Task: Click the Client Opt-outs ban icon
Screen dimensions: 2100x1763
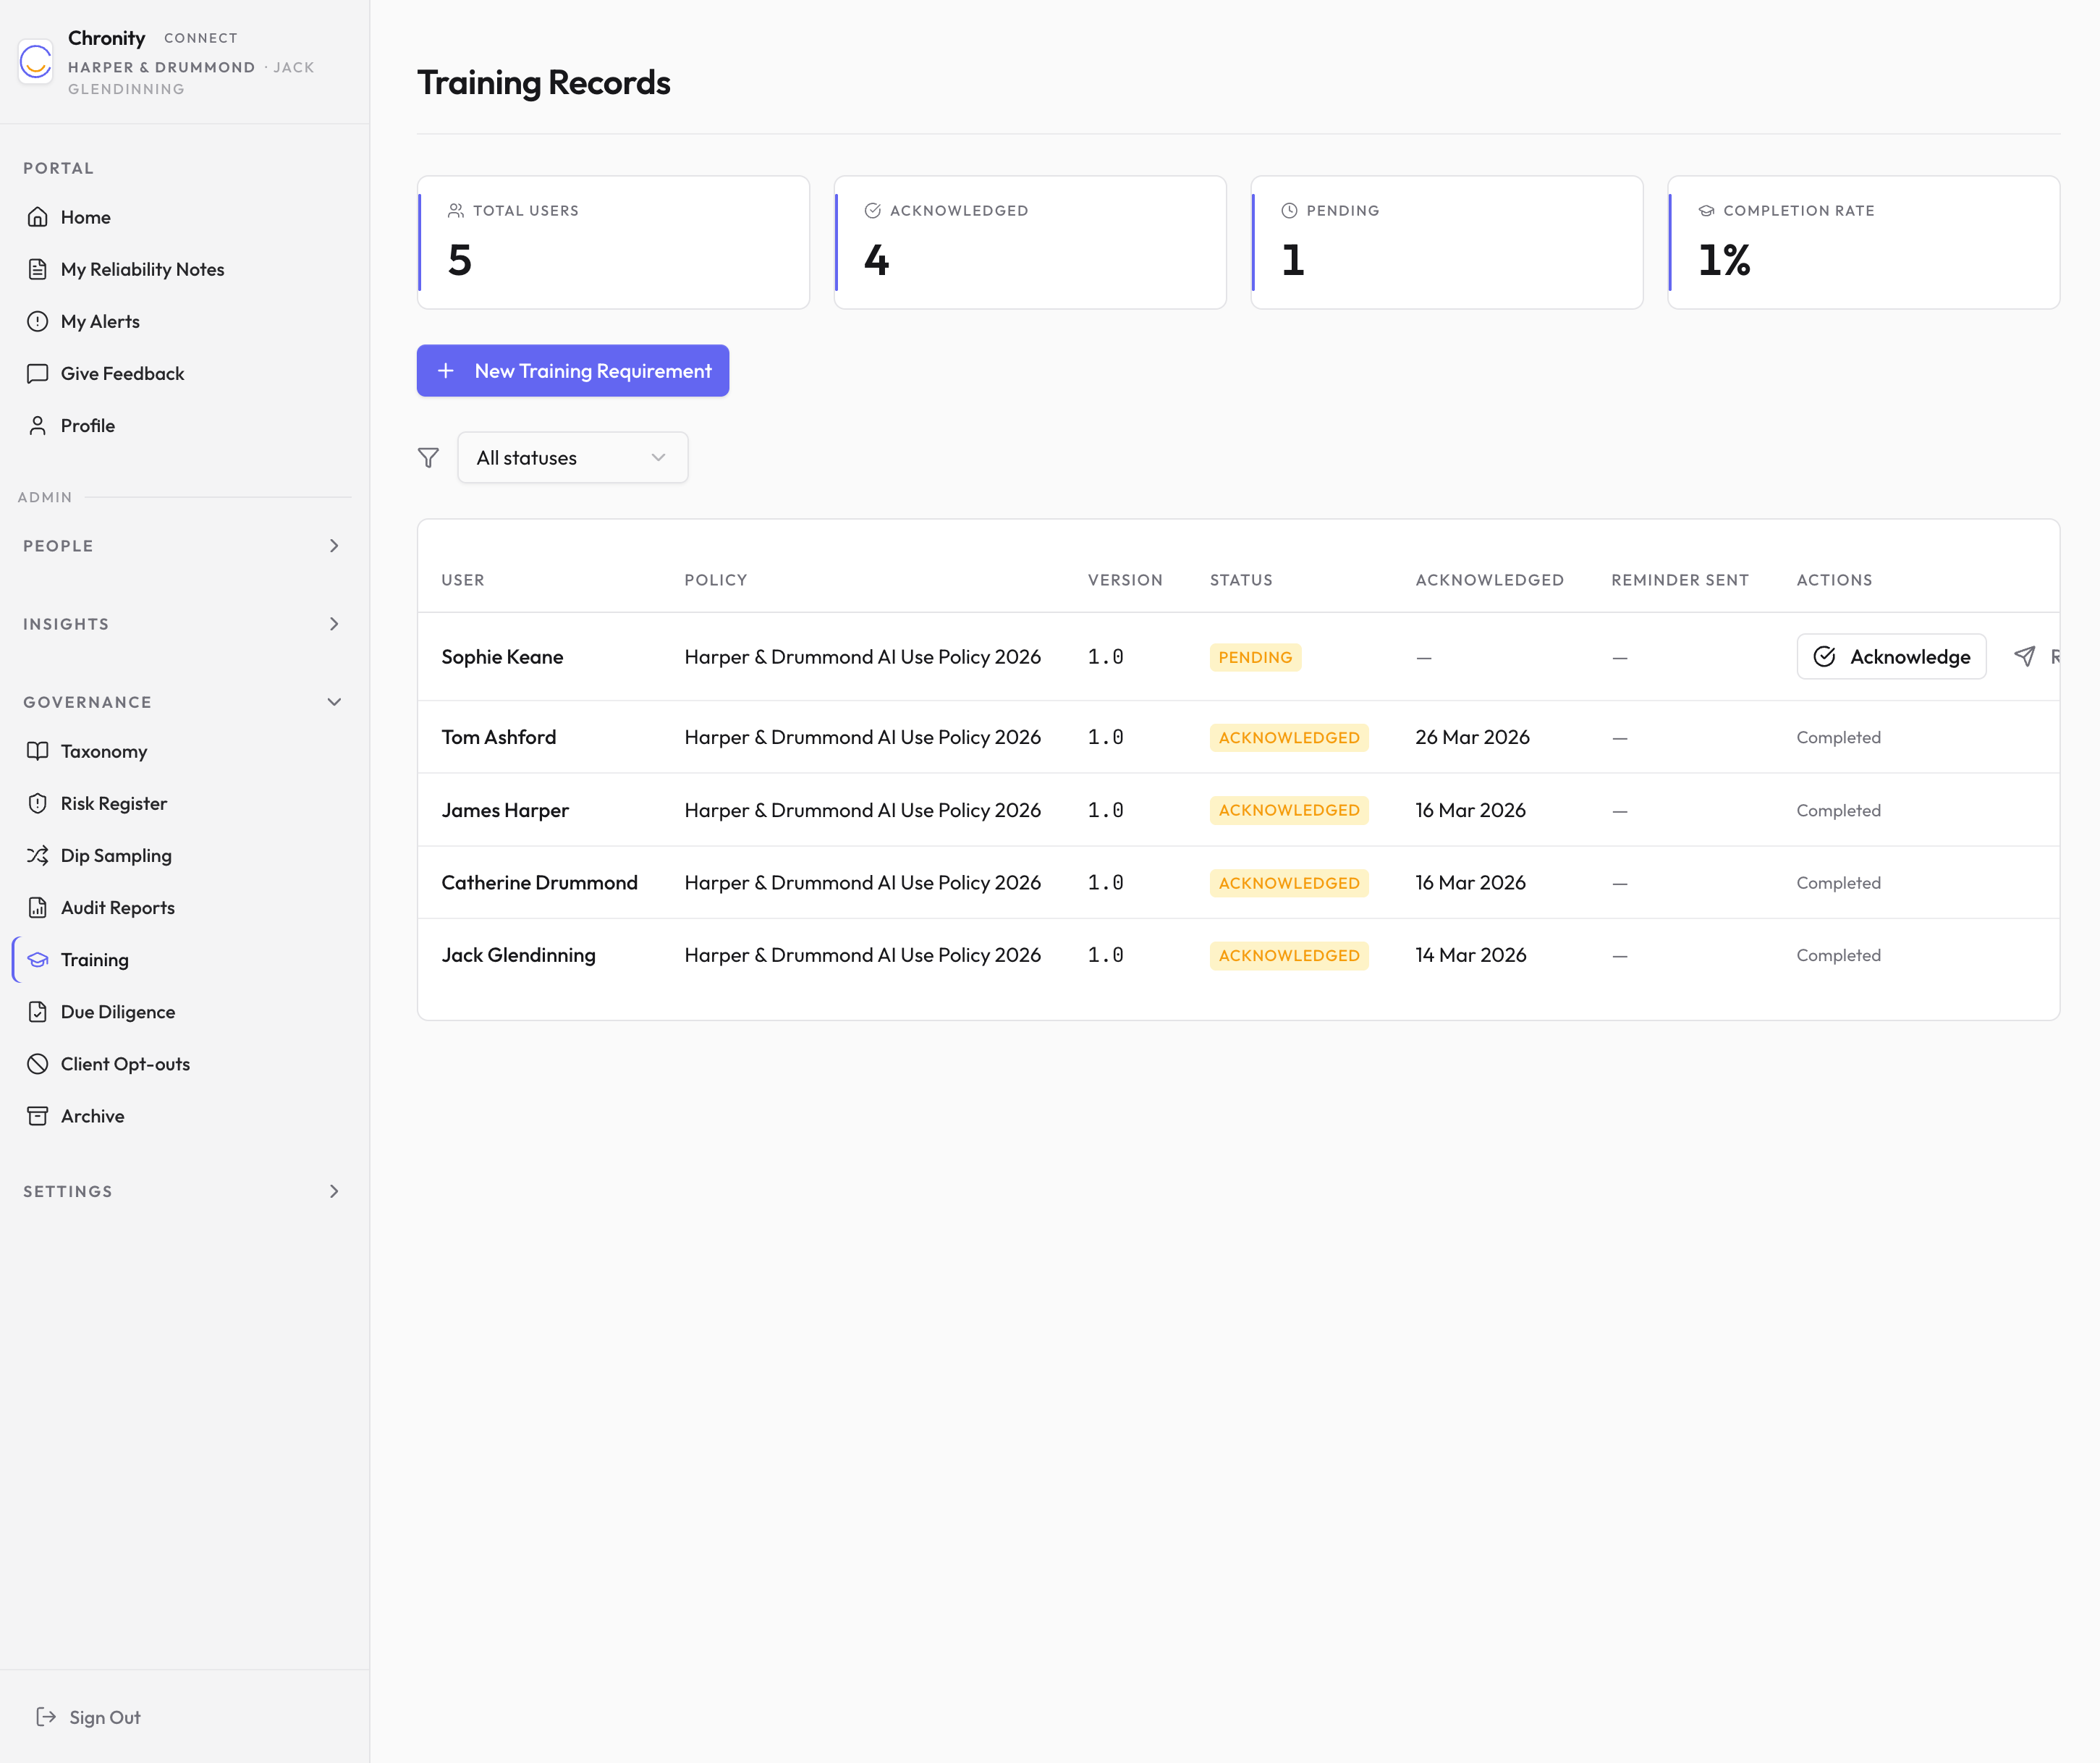Action: 38,1064
